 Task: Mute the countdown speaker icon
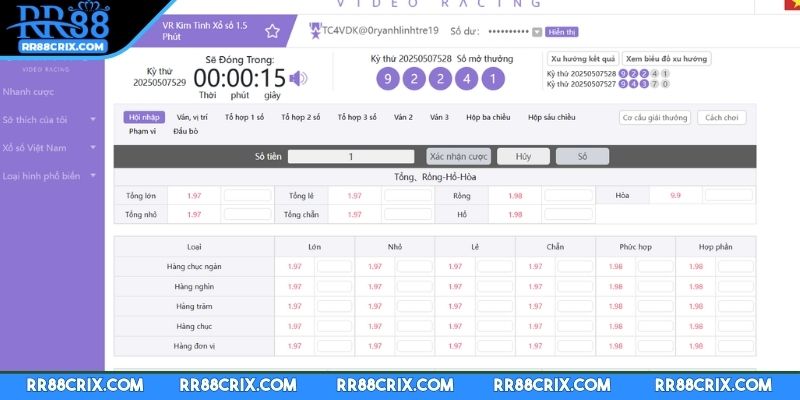pos(298,79)
